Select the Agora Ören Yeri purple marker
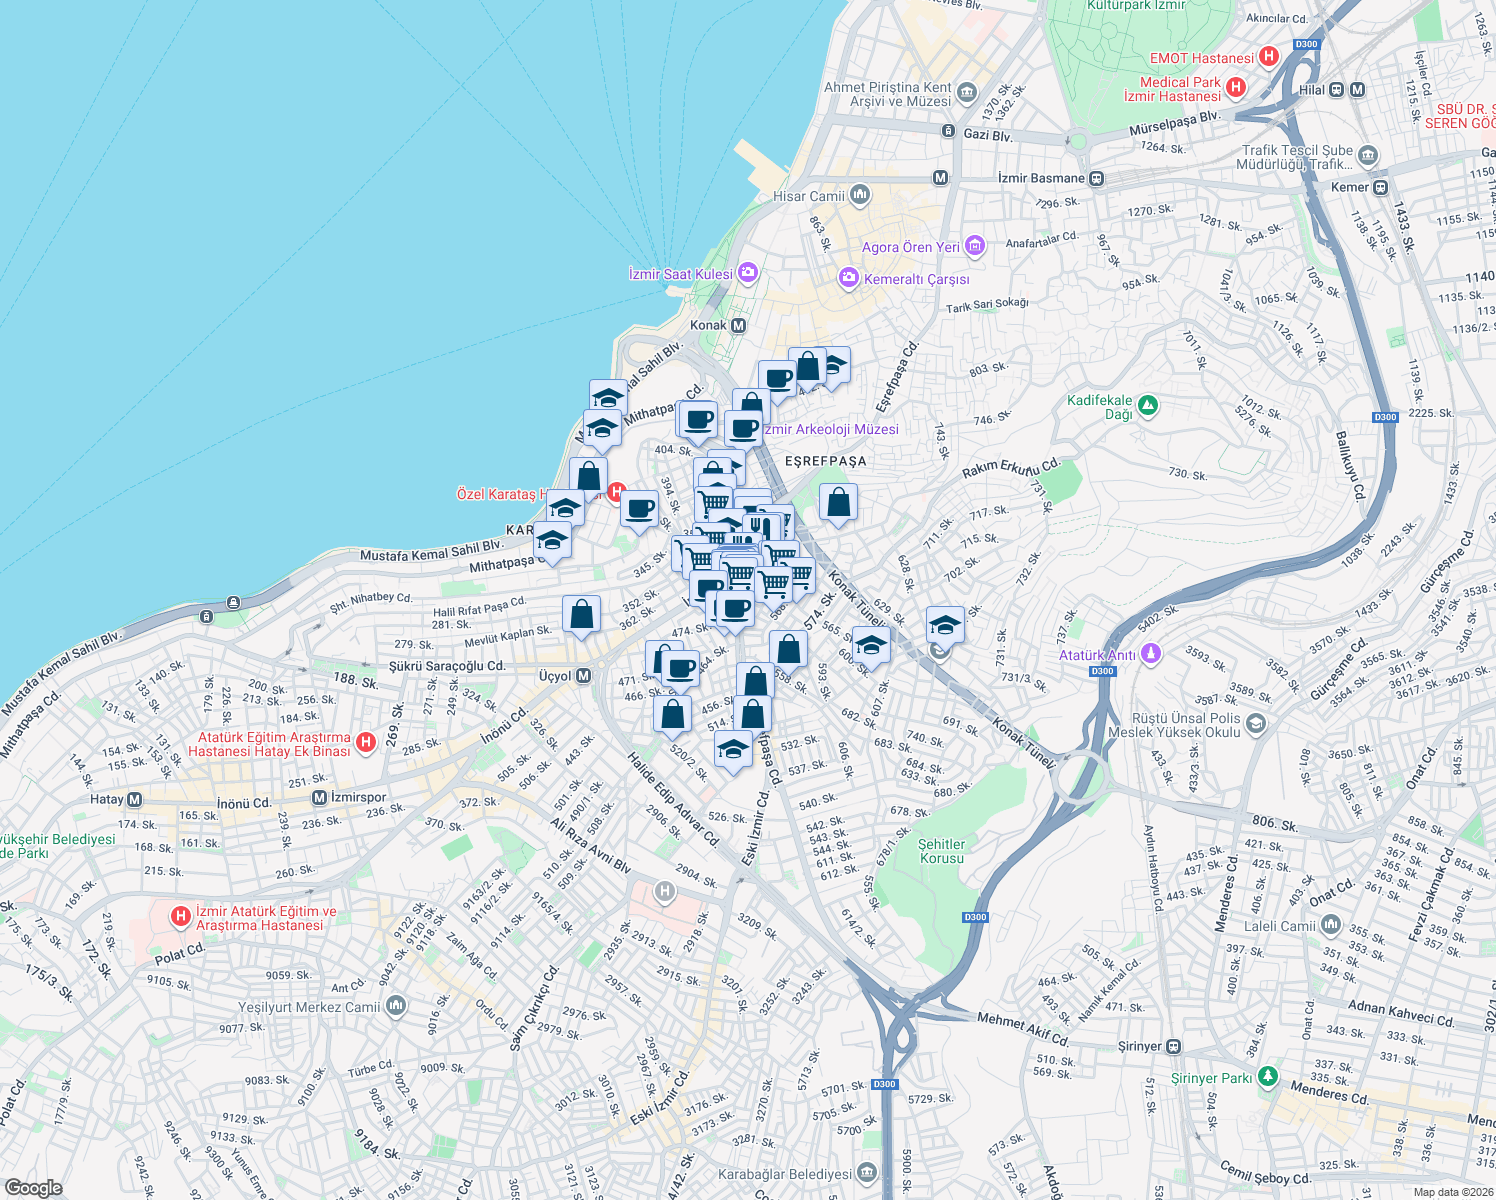 tap(974, 245)
